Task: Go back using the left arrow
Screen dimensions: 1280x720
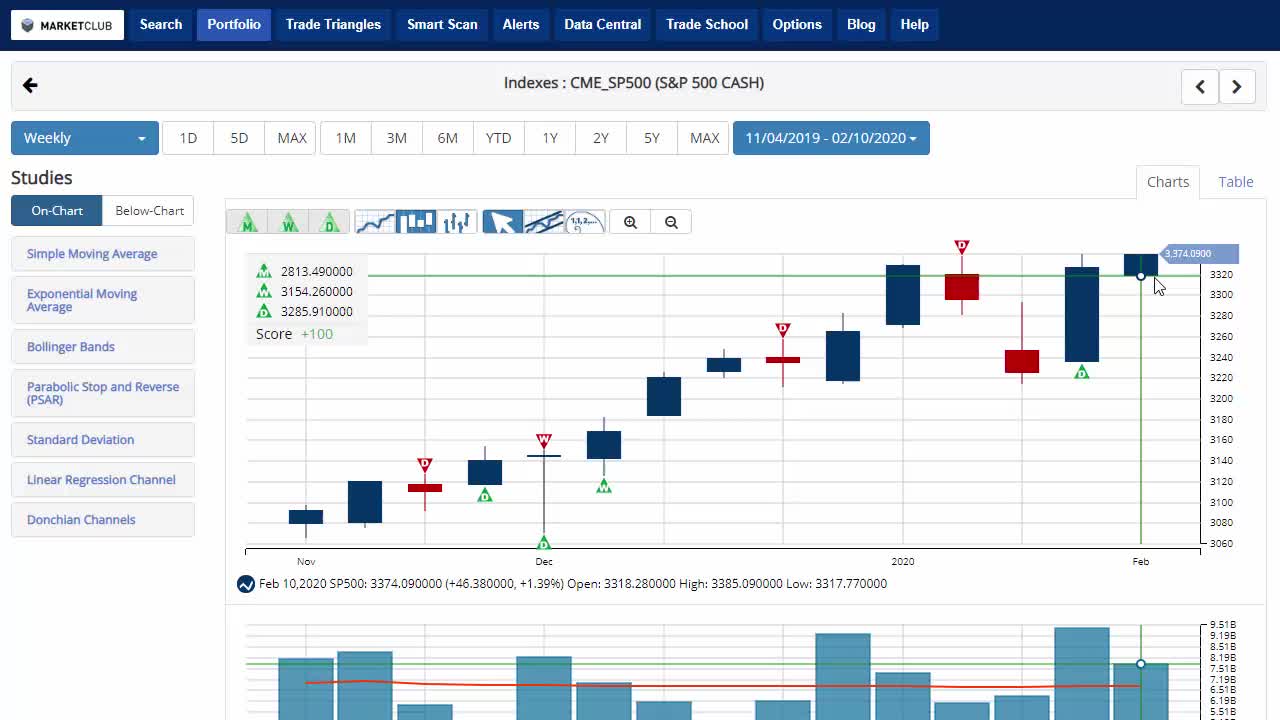Action: coord(30,85)
